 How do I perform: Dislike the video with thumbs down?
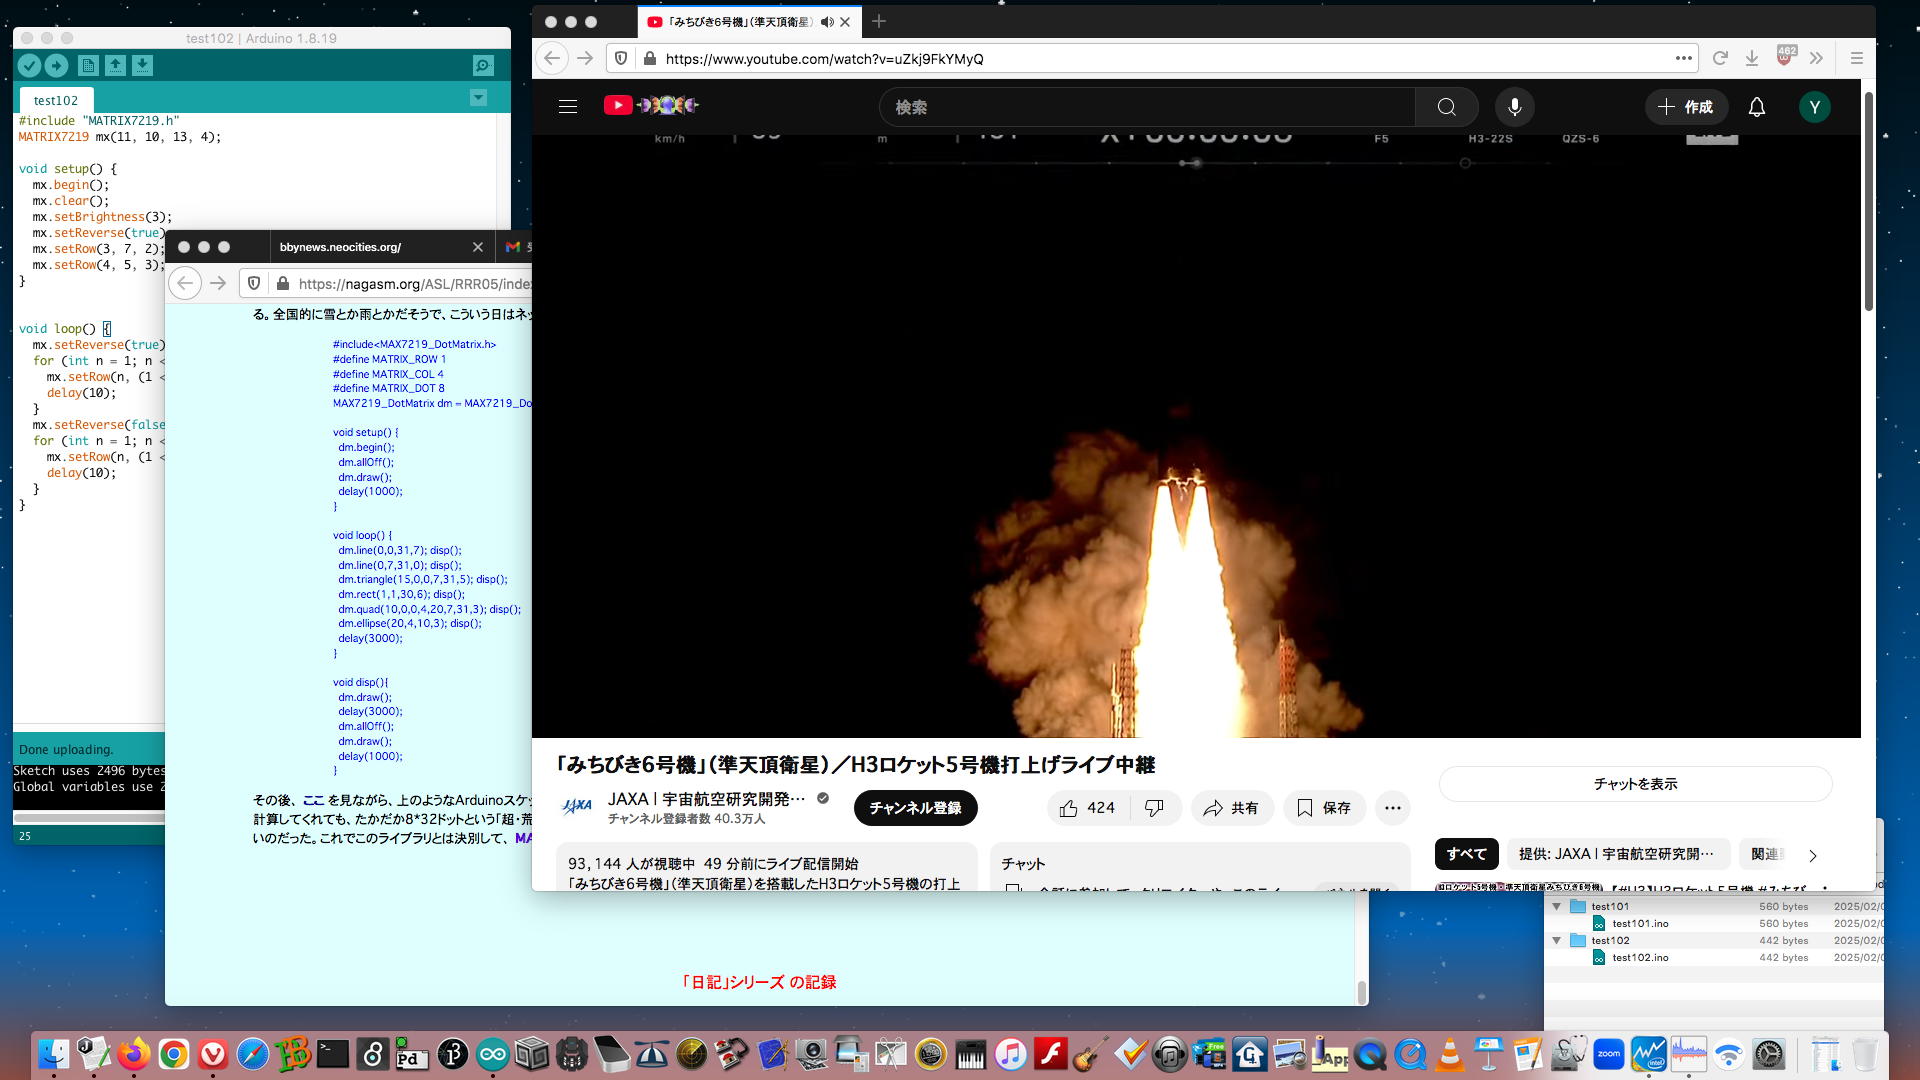coord(1154,808)
